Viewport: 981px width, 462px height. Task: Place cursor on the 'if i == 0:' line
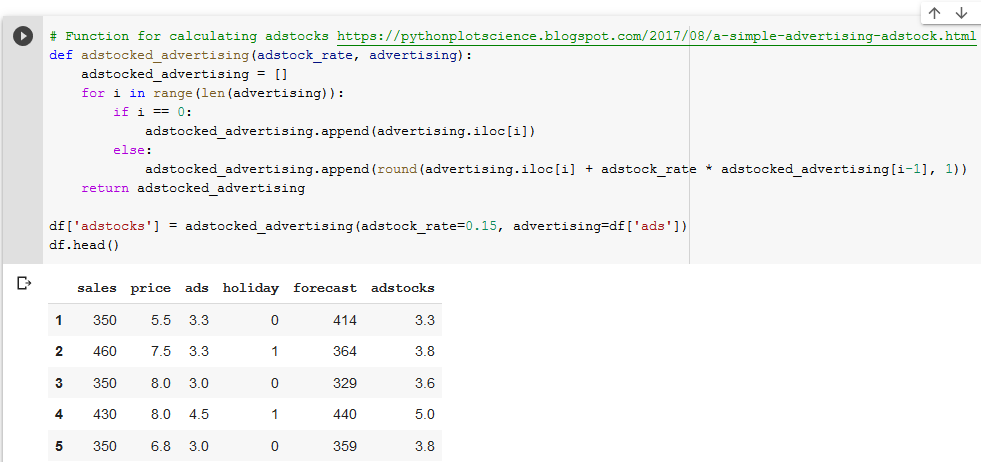click(x=152, y=112)
